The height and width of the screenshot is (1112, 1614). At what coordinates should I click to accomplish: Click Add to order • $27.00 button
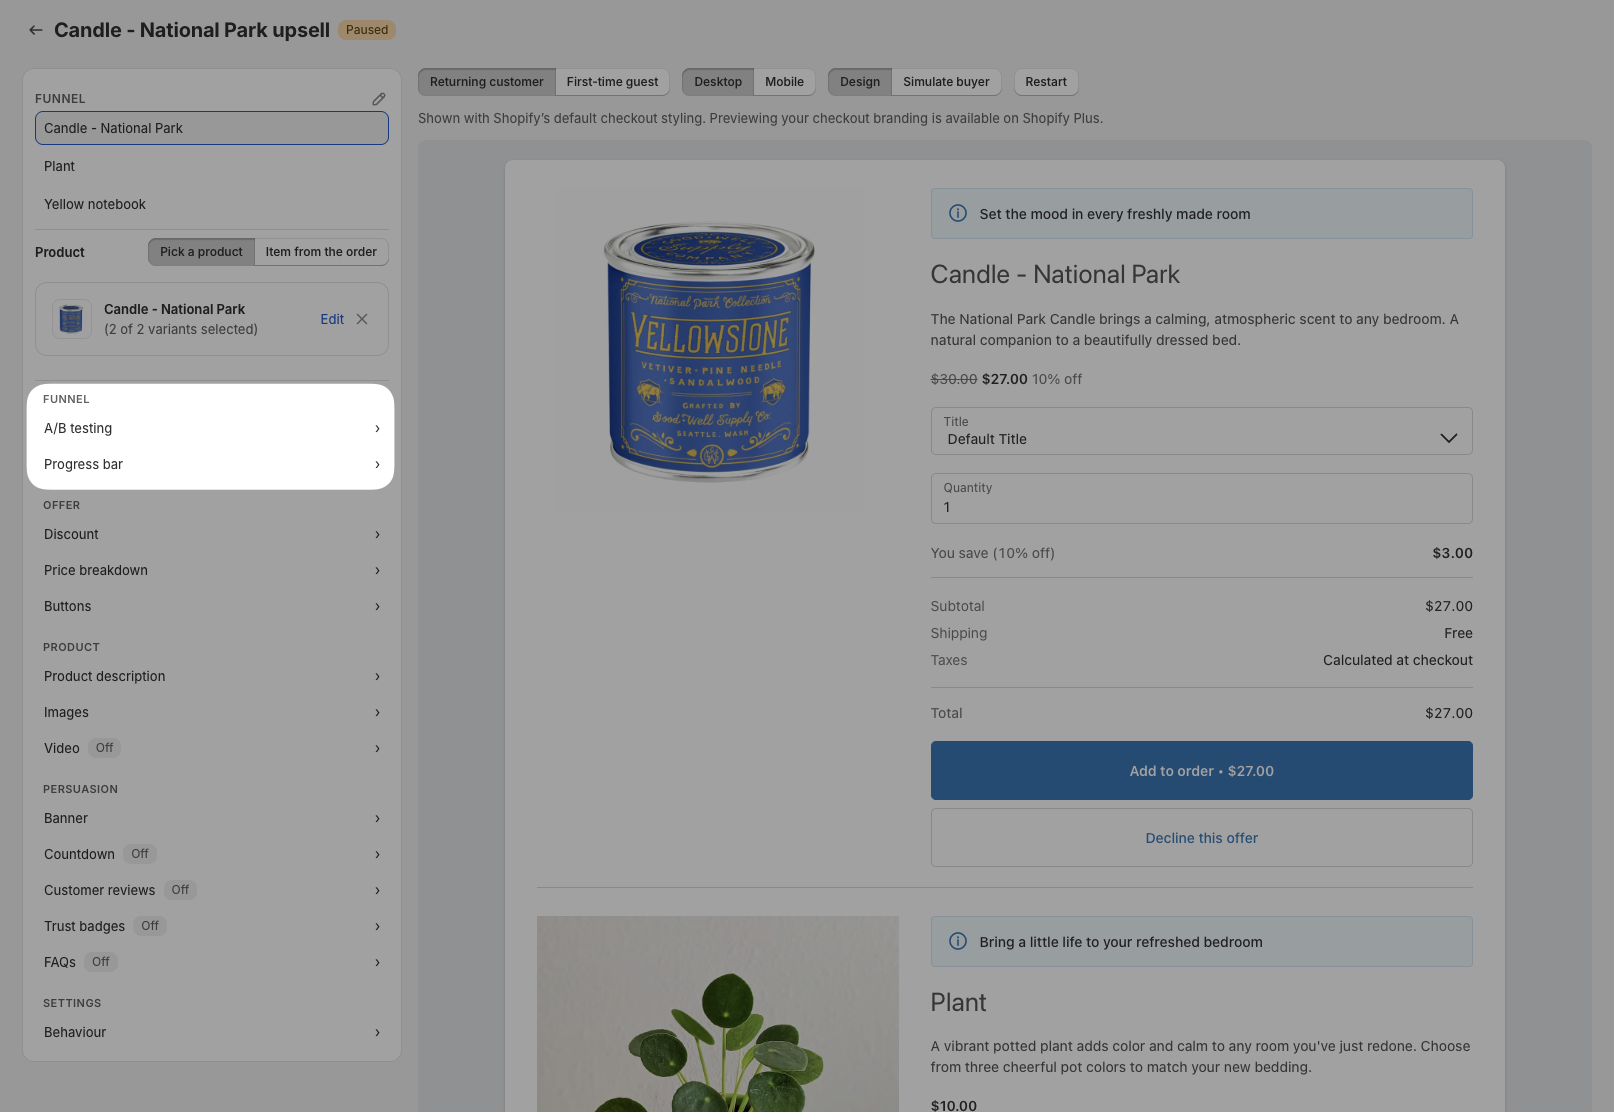(1201, 770)
